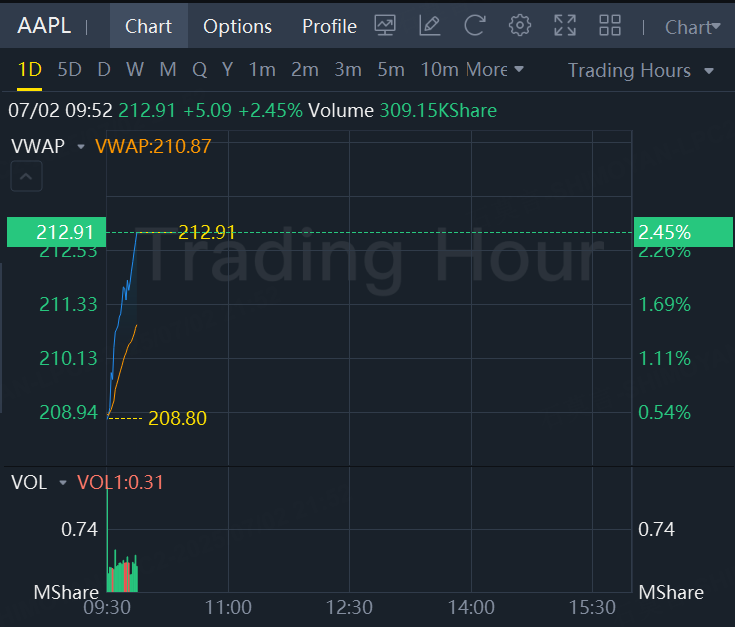Click the yellow 212.91 high price marker

point(206,232)
